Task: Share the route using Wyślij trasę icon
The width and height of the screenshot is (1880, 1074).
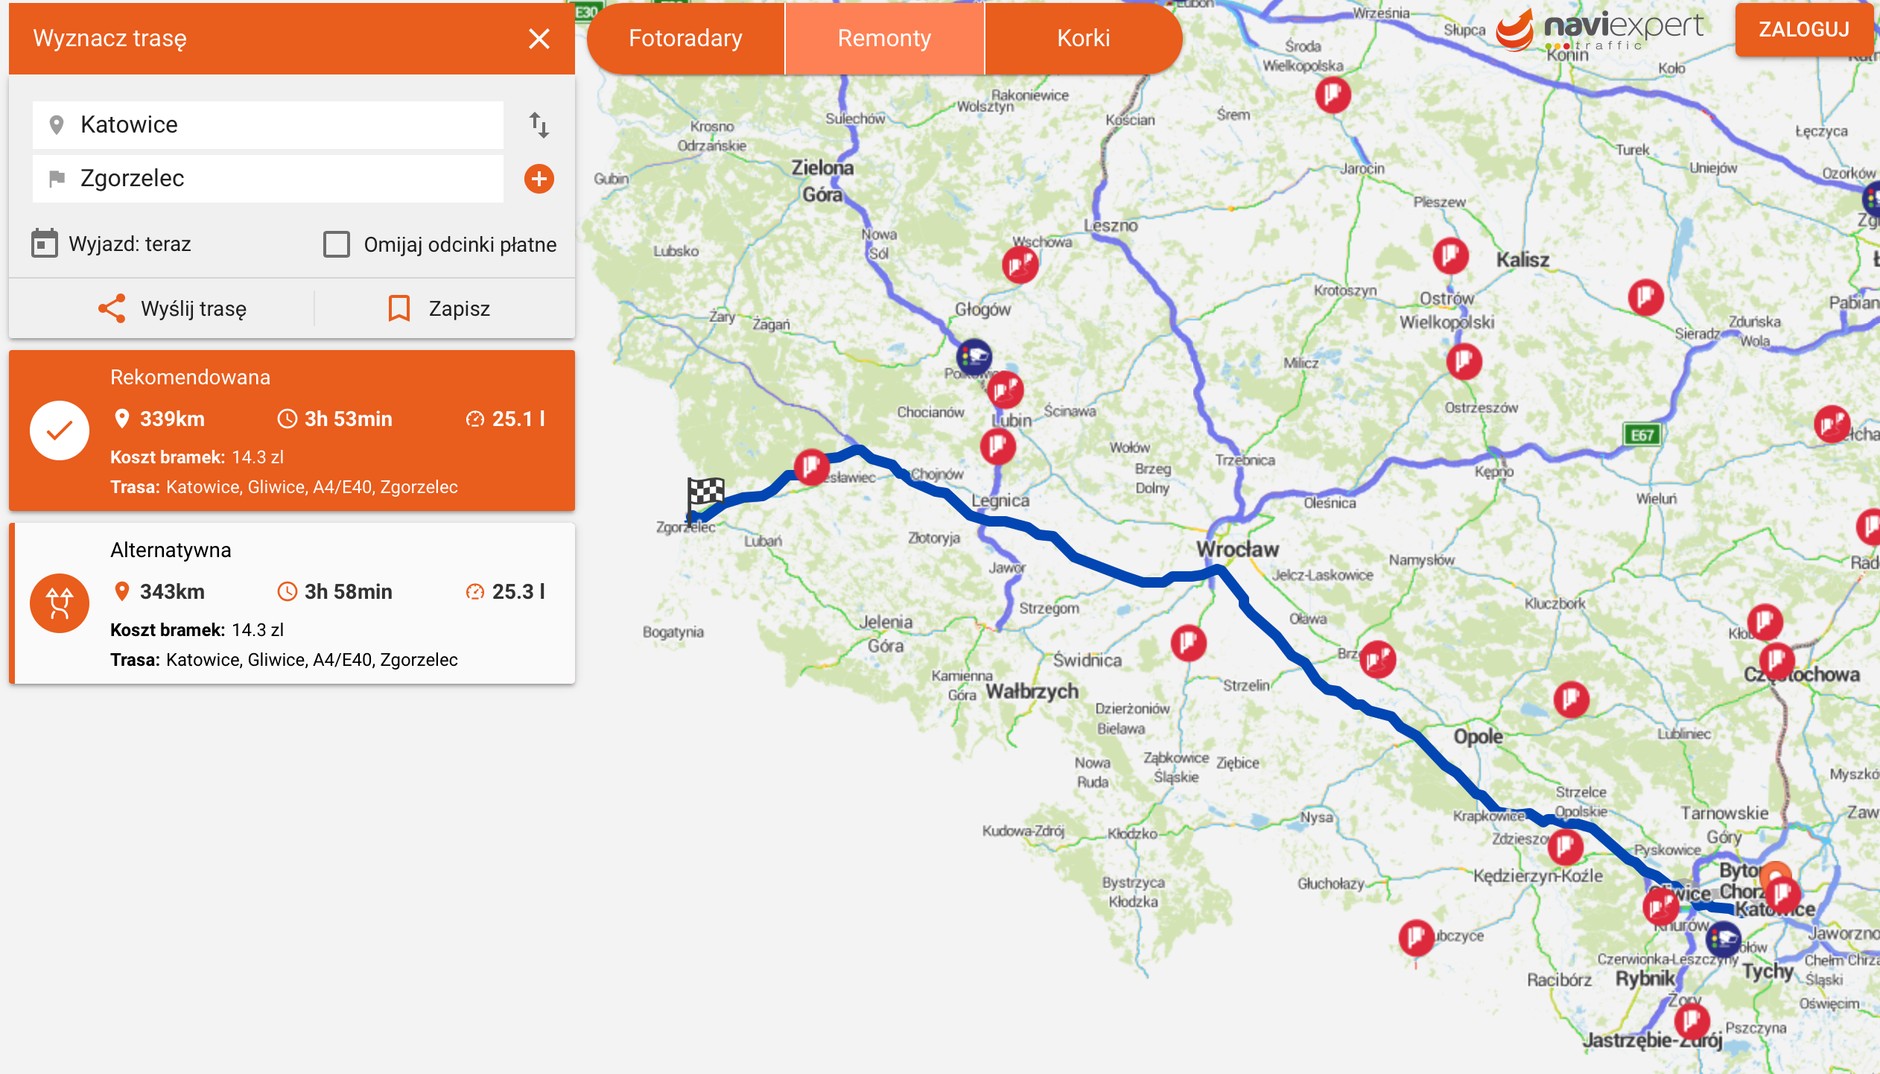Action: pos(112,308)
